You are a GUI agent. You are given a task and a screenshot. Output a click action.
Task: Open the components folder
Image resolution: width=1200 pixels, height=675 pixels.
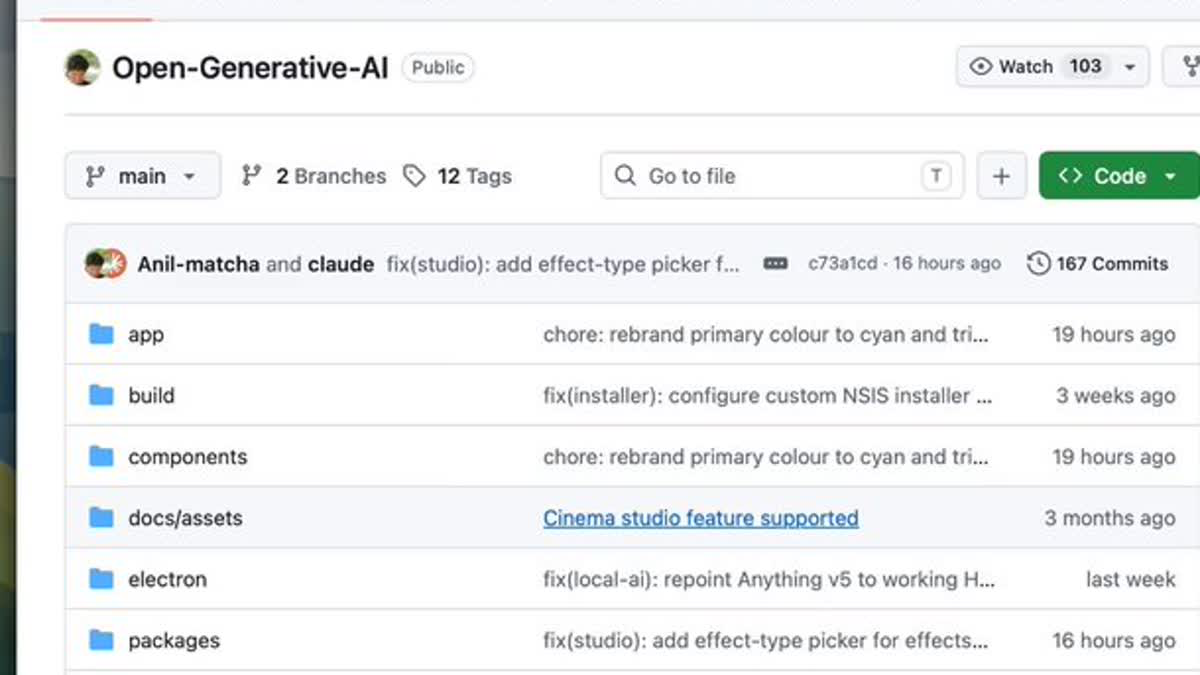pyautogui.click(x=187, y=457)
